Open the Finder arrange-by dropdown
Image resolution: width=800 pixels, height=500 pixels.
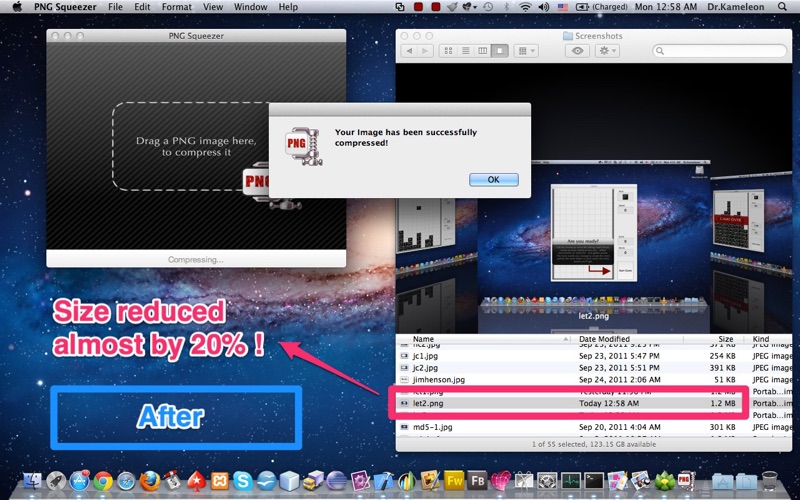click(526, 51)
